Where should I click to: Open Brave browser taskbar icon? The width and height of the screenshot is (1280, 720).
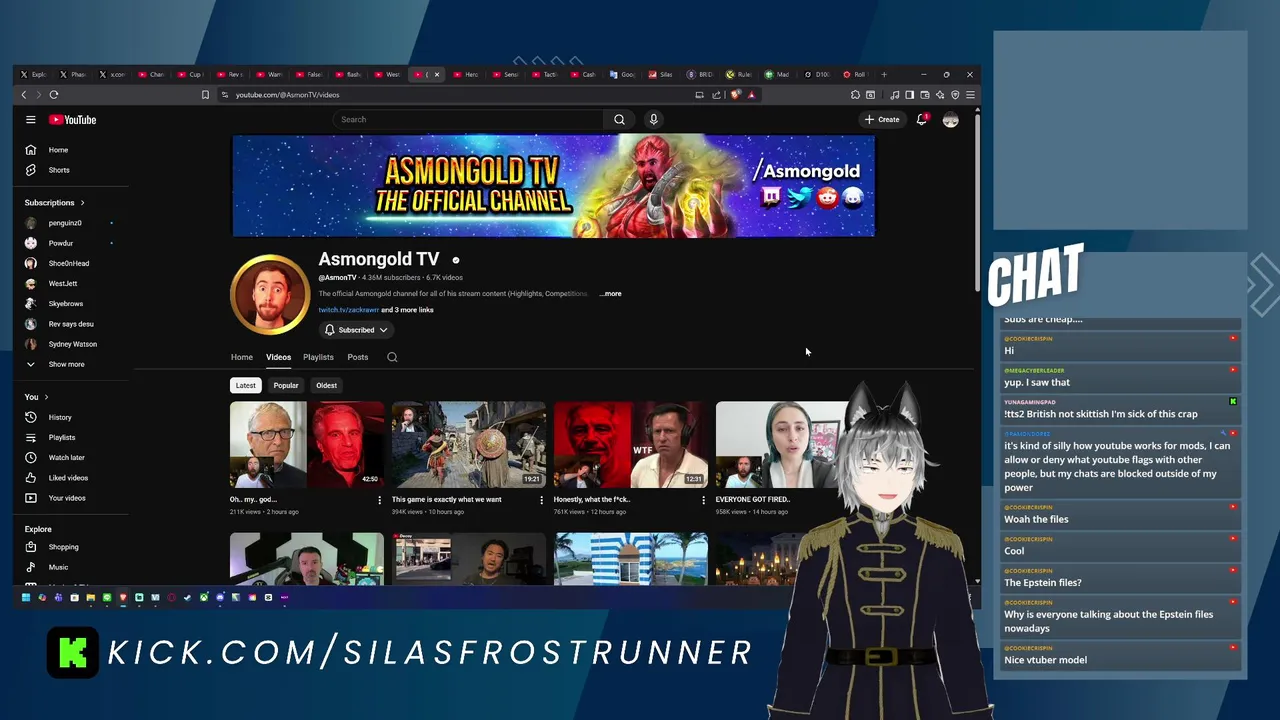click(x=123, y=597)
